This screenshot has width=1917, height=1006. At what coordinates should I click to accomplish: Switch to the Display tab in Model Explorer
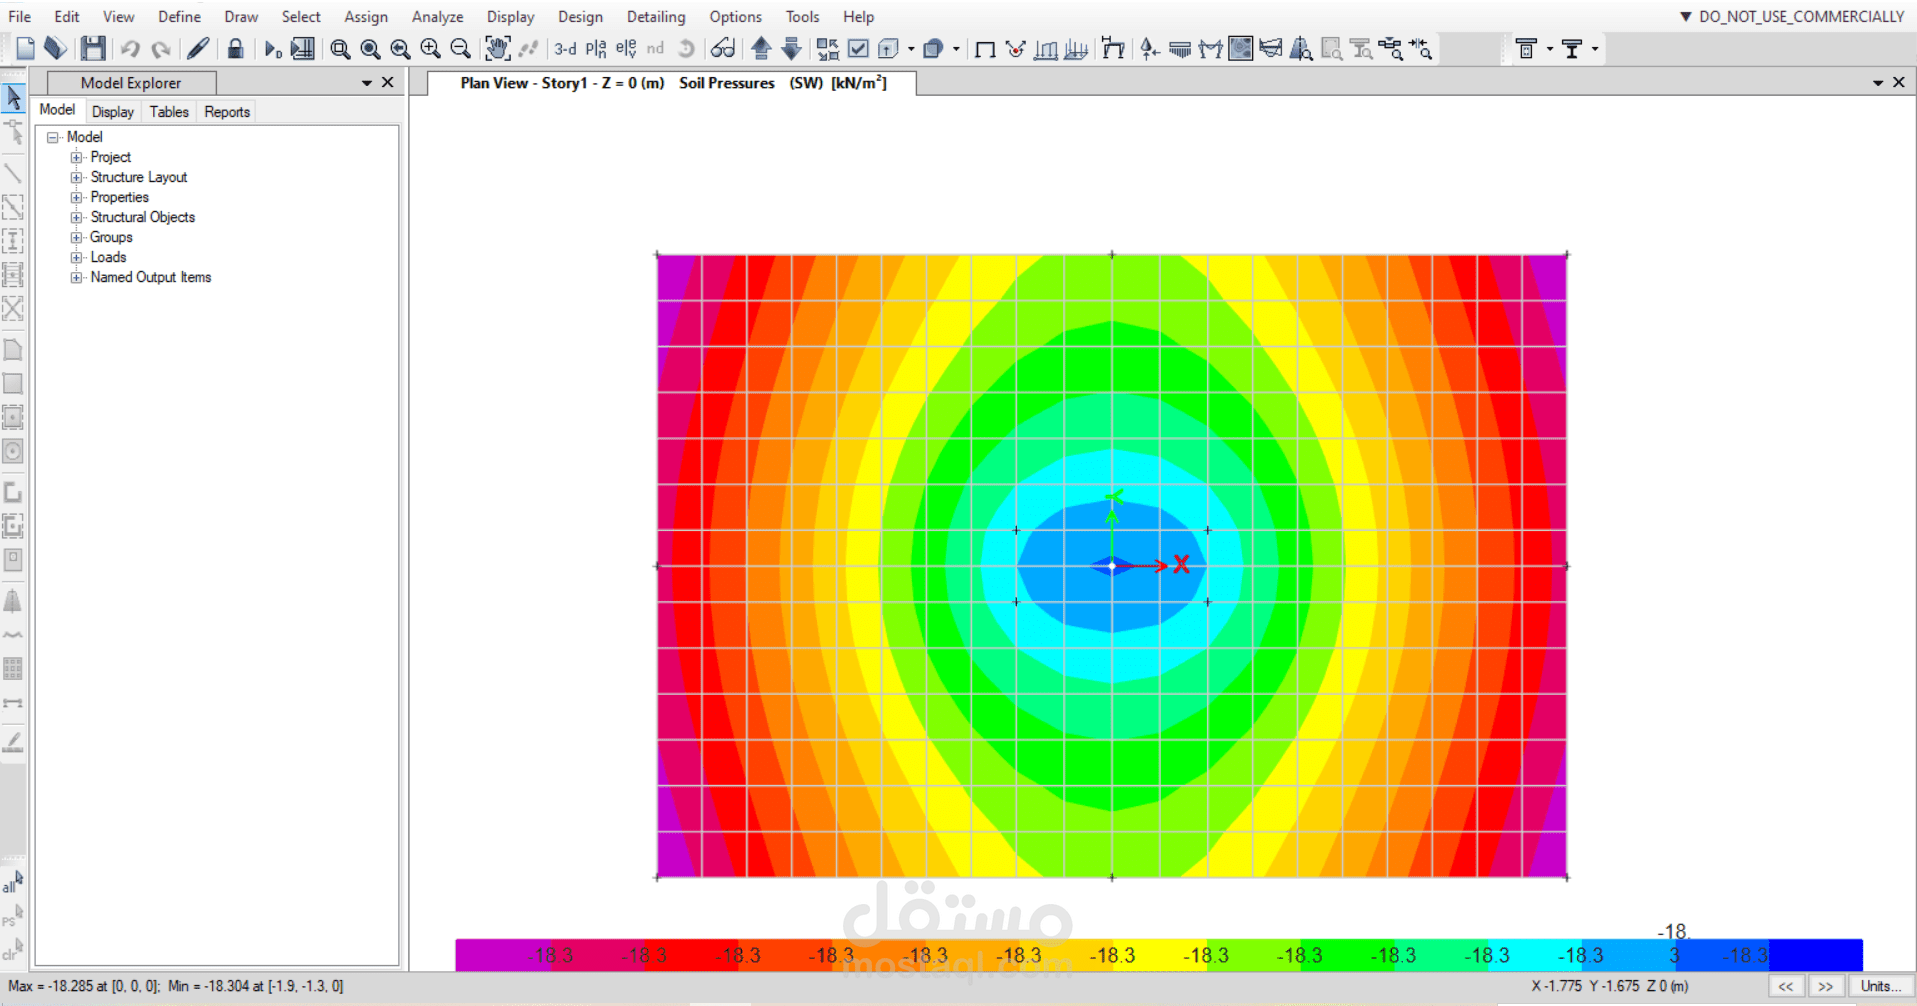[112, 111]
